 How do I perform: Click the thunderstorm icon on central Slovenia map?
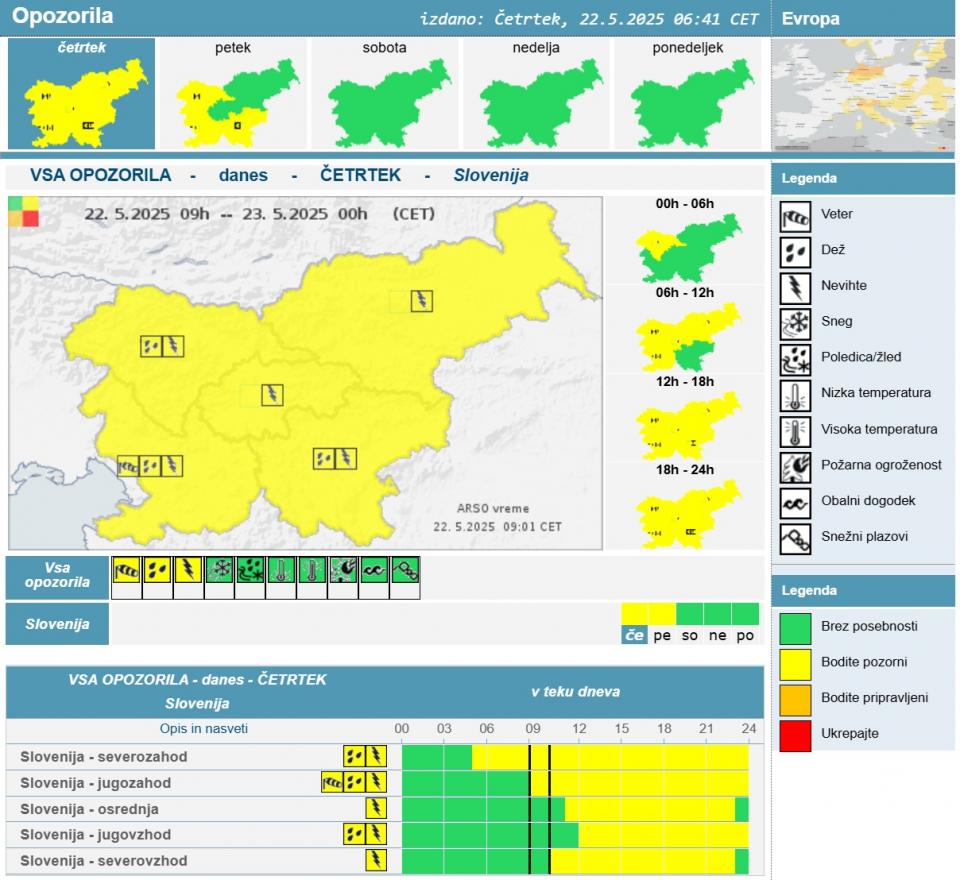272,395
